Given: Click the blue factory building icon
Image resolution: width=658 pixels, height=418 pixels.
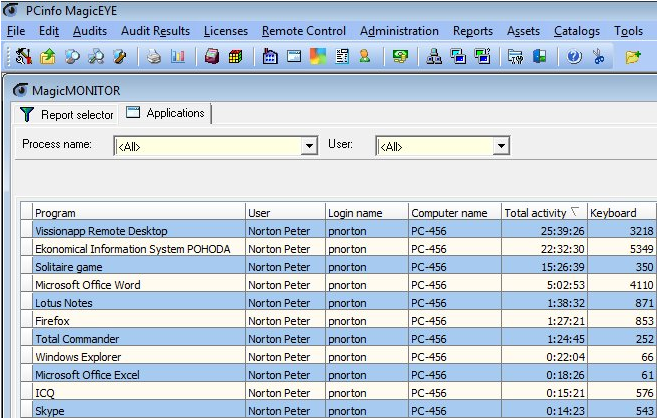Looking at the screenshot, I should click(270, 56).
